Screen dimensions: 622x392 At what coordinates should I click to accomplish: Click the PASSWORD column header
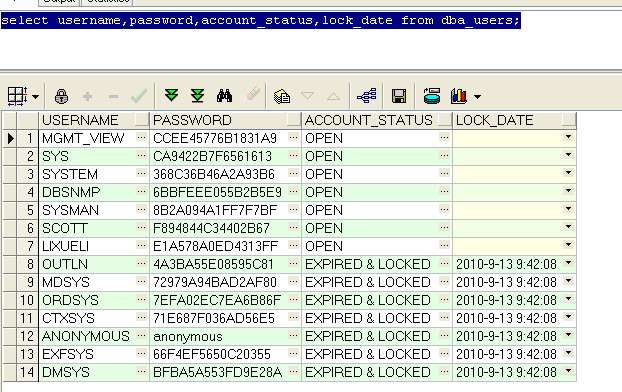[192, 120]
